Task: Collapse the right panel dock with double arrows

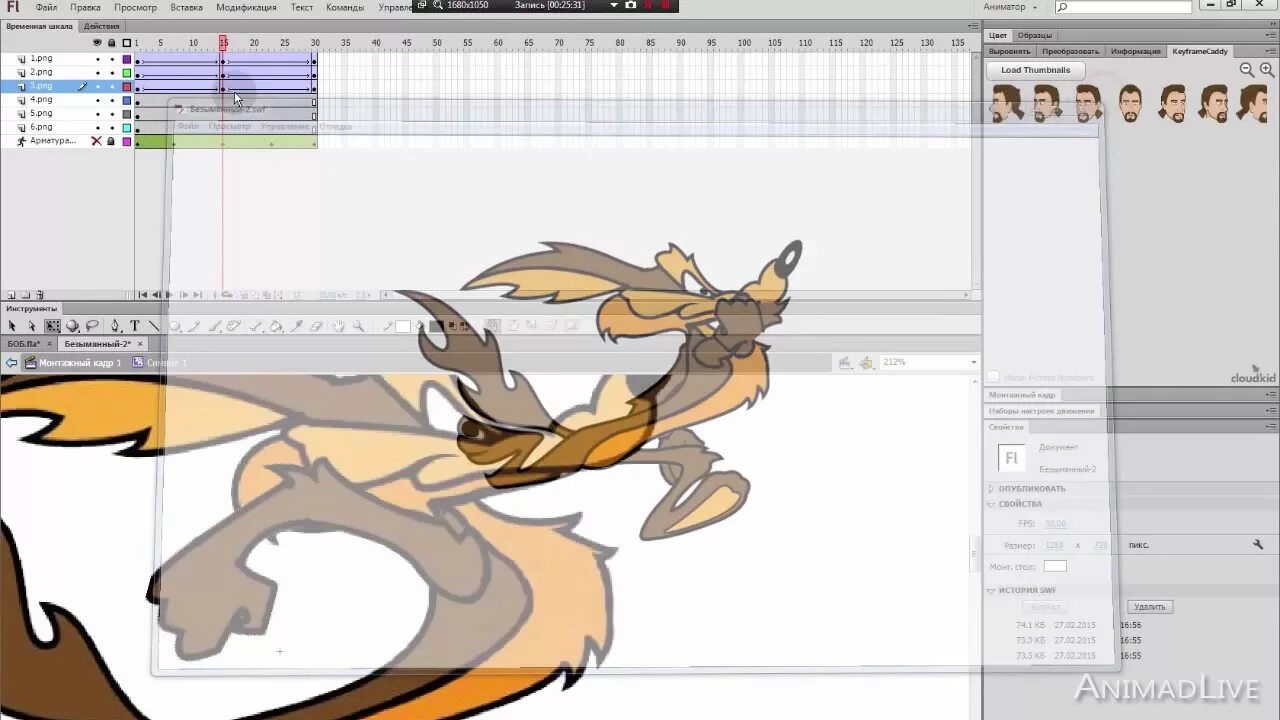Action: click(1271, 25)
